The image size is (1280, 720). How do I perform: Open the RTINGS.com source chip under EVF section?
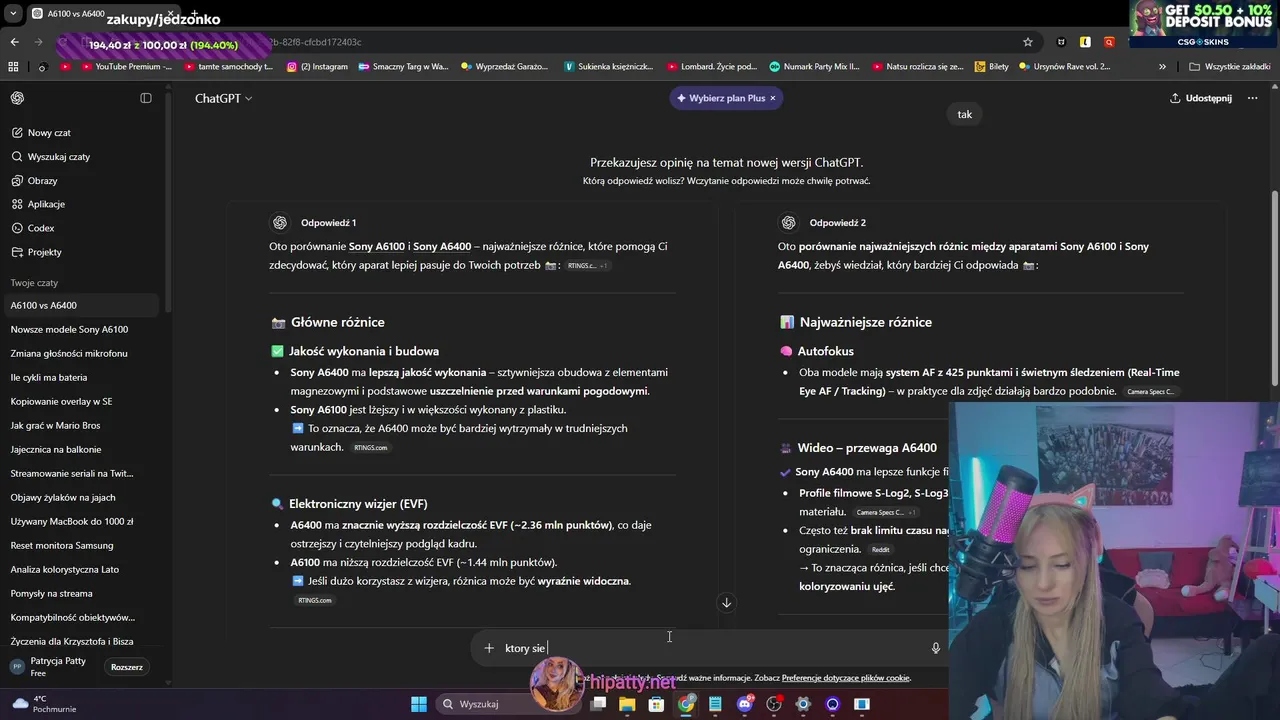point(314,600)
